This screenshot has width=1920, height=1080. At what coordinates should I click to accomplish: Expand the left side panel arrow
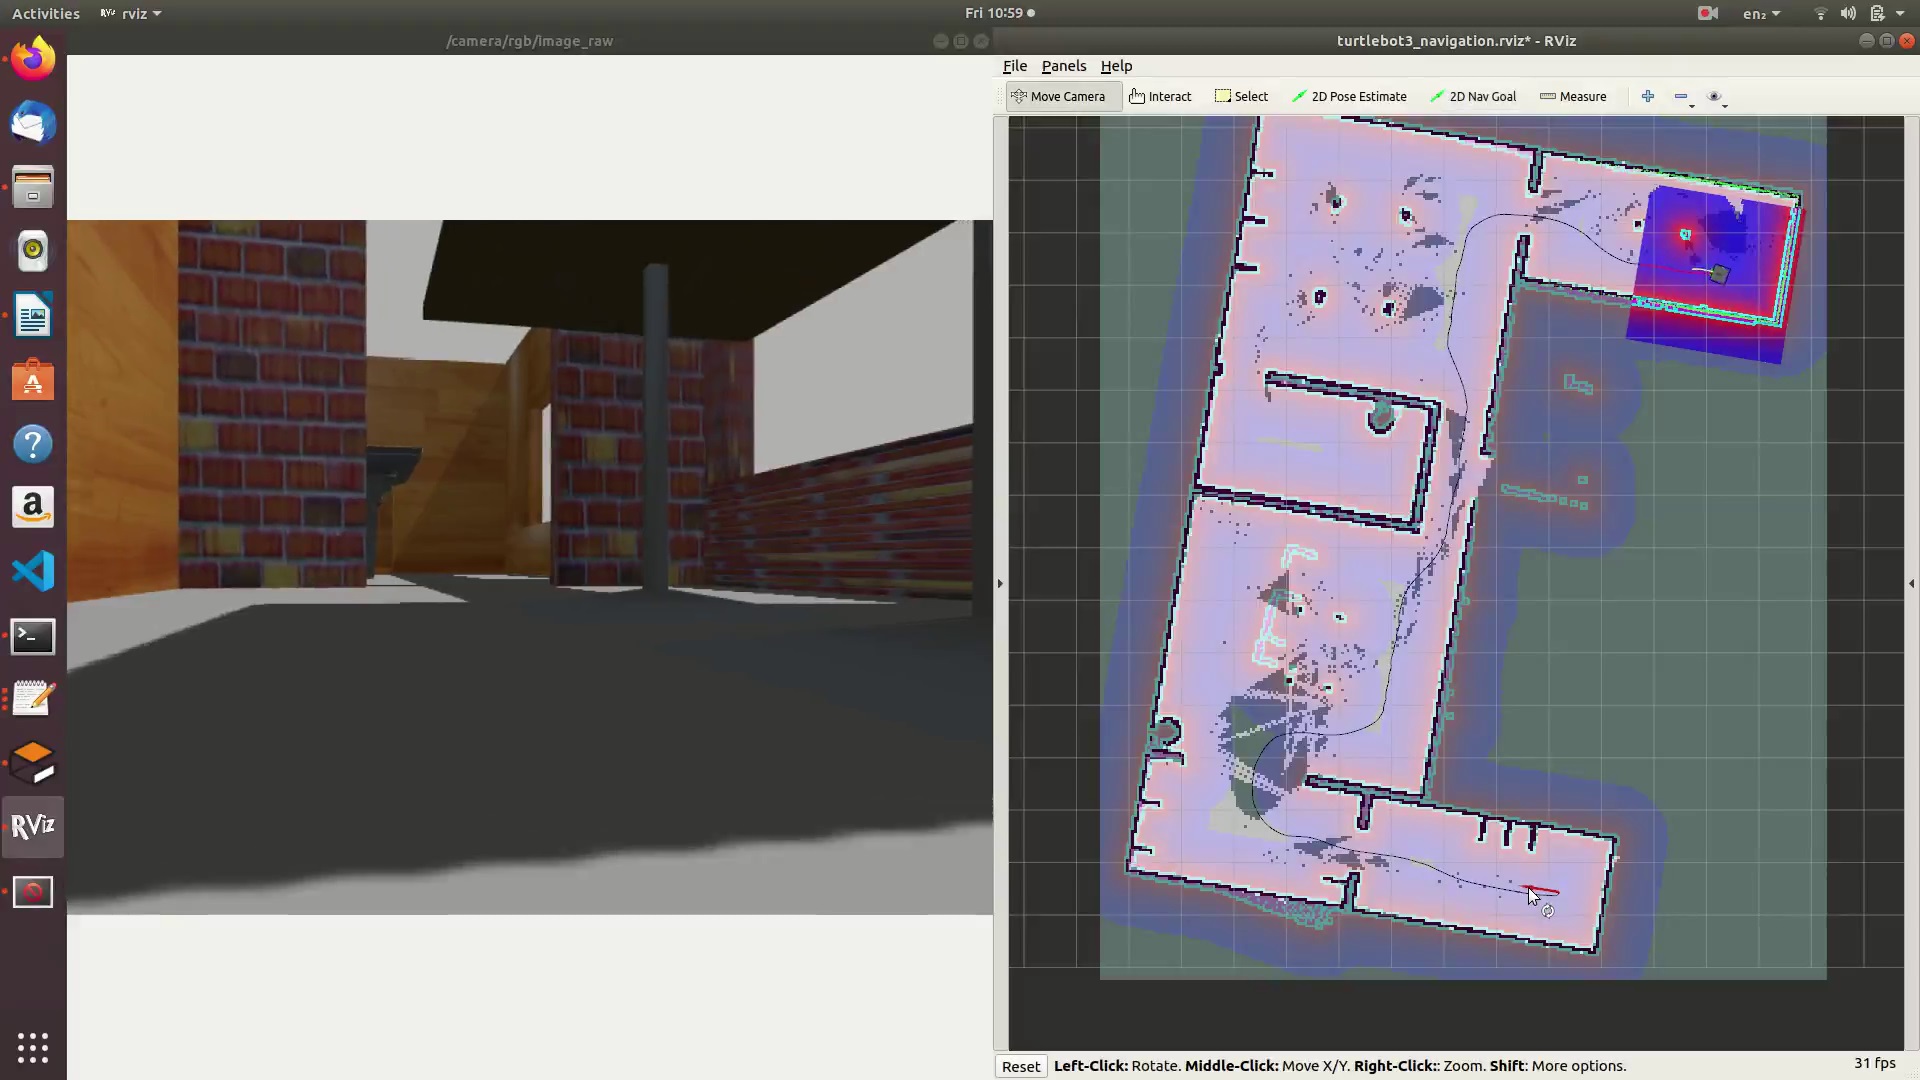tap(1000, 583)
